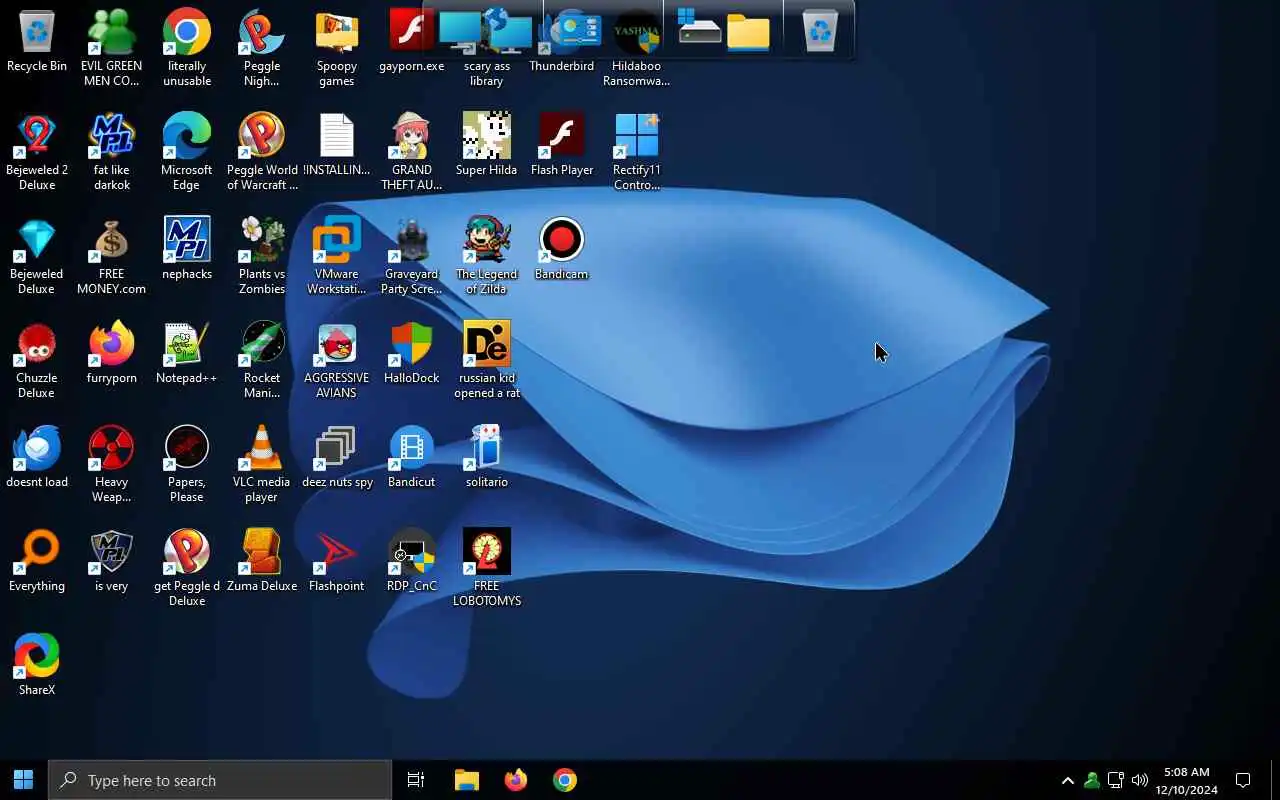Open the Spoopy games folder
The height and width of the screenshot is (800, 1280).
pos(337,47)
